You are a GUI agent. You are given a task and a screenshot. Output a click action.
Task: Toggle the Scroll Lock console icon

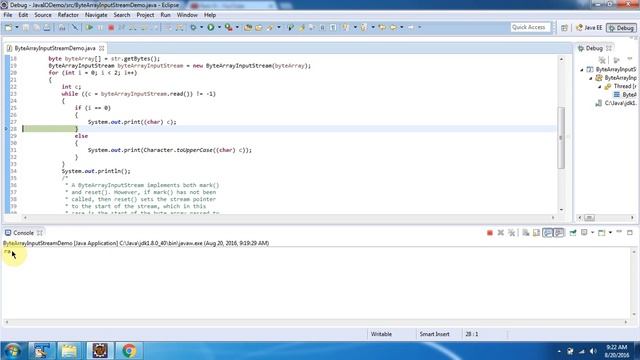pos(536,233)
